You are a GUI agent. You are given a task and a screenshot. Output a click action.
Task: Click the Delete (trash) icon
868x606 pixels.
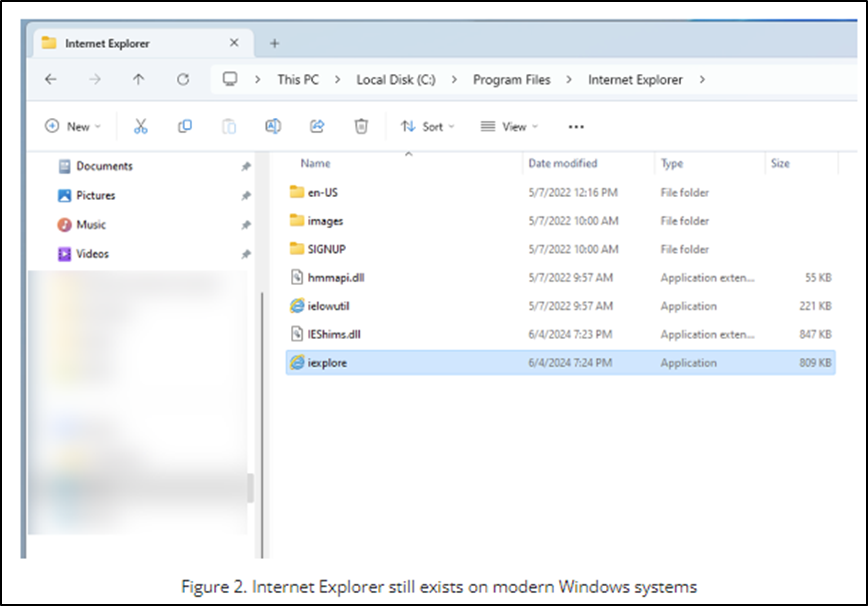click(361, 126)
